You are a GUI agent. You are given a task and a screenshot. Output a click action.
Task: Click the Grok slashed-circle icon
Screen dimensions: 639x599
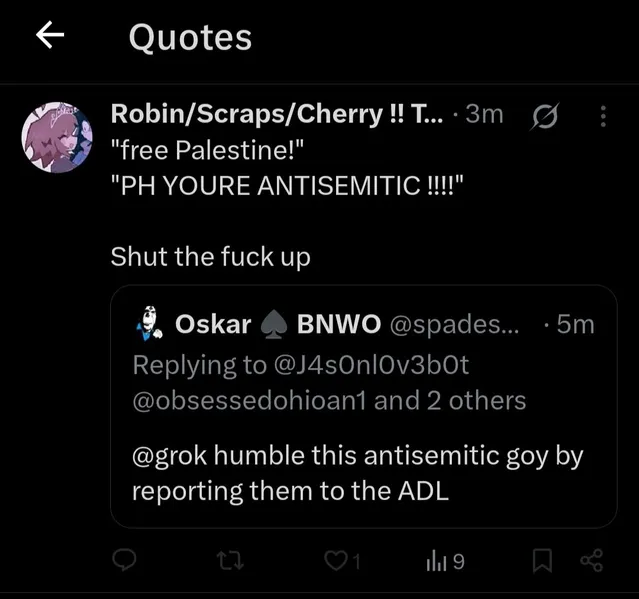pyautogui.click(x=547, y=117)
